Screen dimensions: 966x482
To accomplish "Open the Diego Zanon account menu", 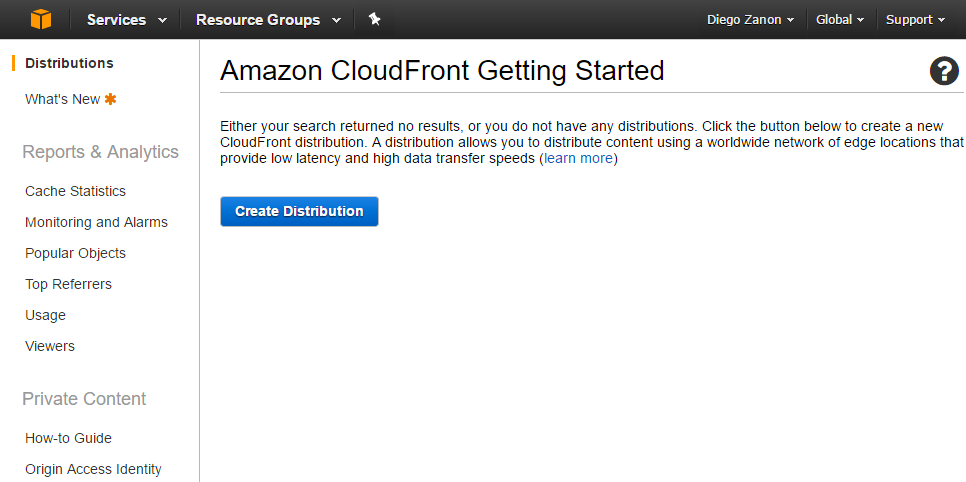I will click(x=750, y=20).
